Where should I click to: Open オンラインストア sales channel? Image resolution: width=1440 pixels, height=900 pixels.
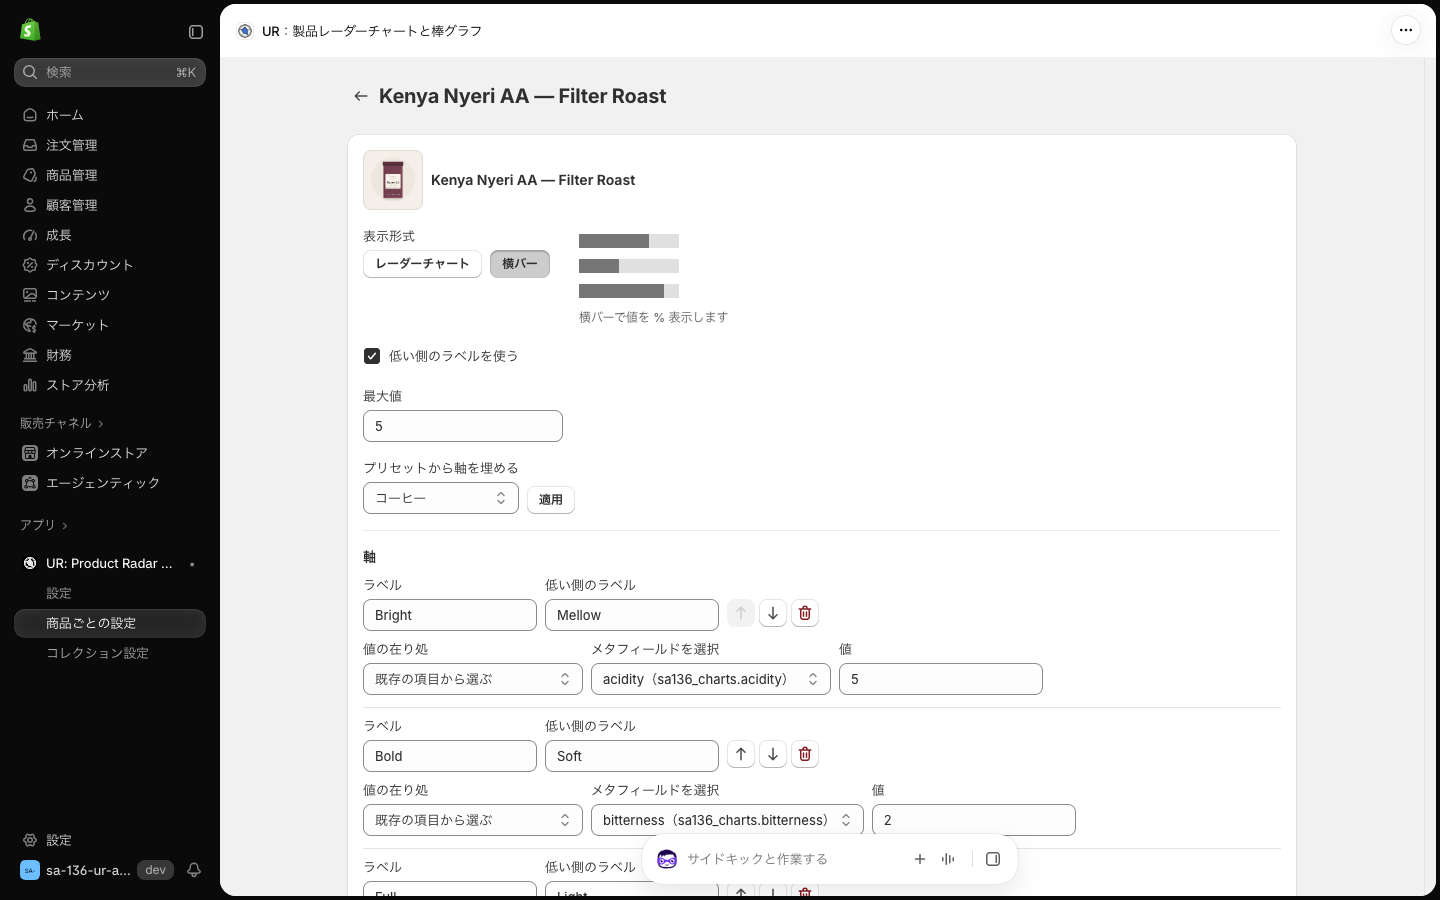click(x=110, y=453)
